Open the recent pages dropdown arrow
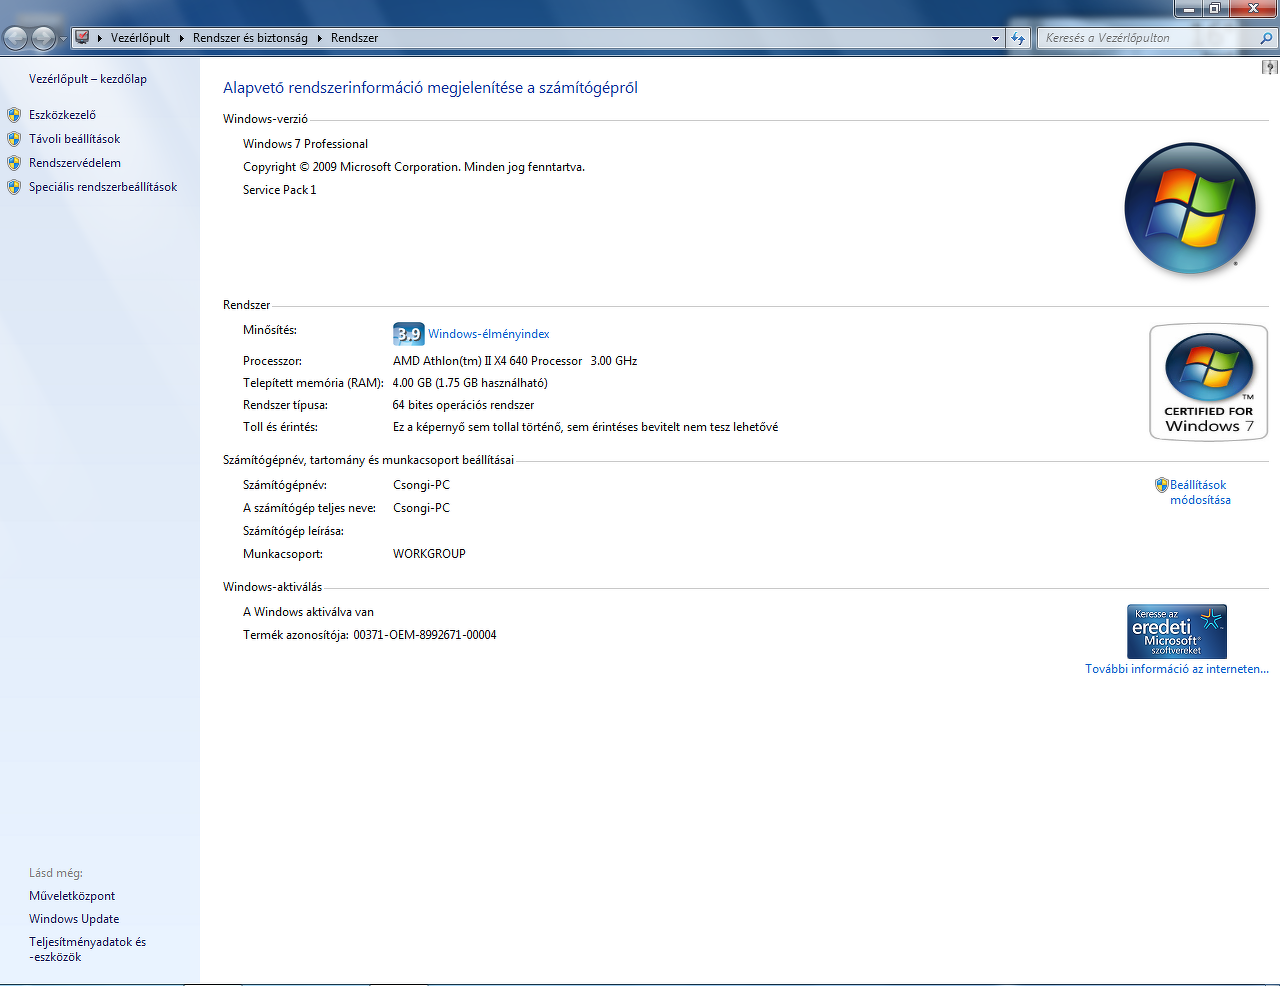Screen dimensions: 1280x986 pyautogui.click(x=63, y=39)
